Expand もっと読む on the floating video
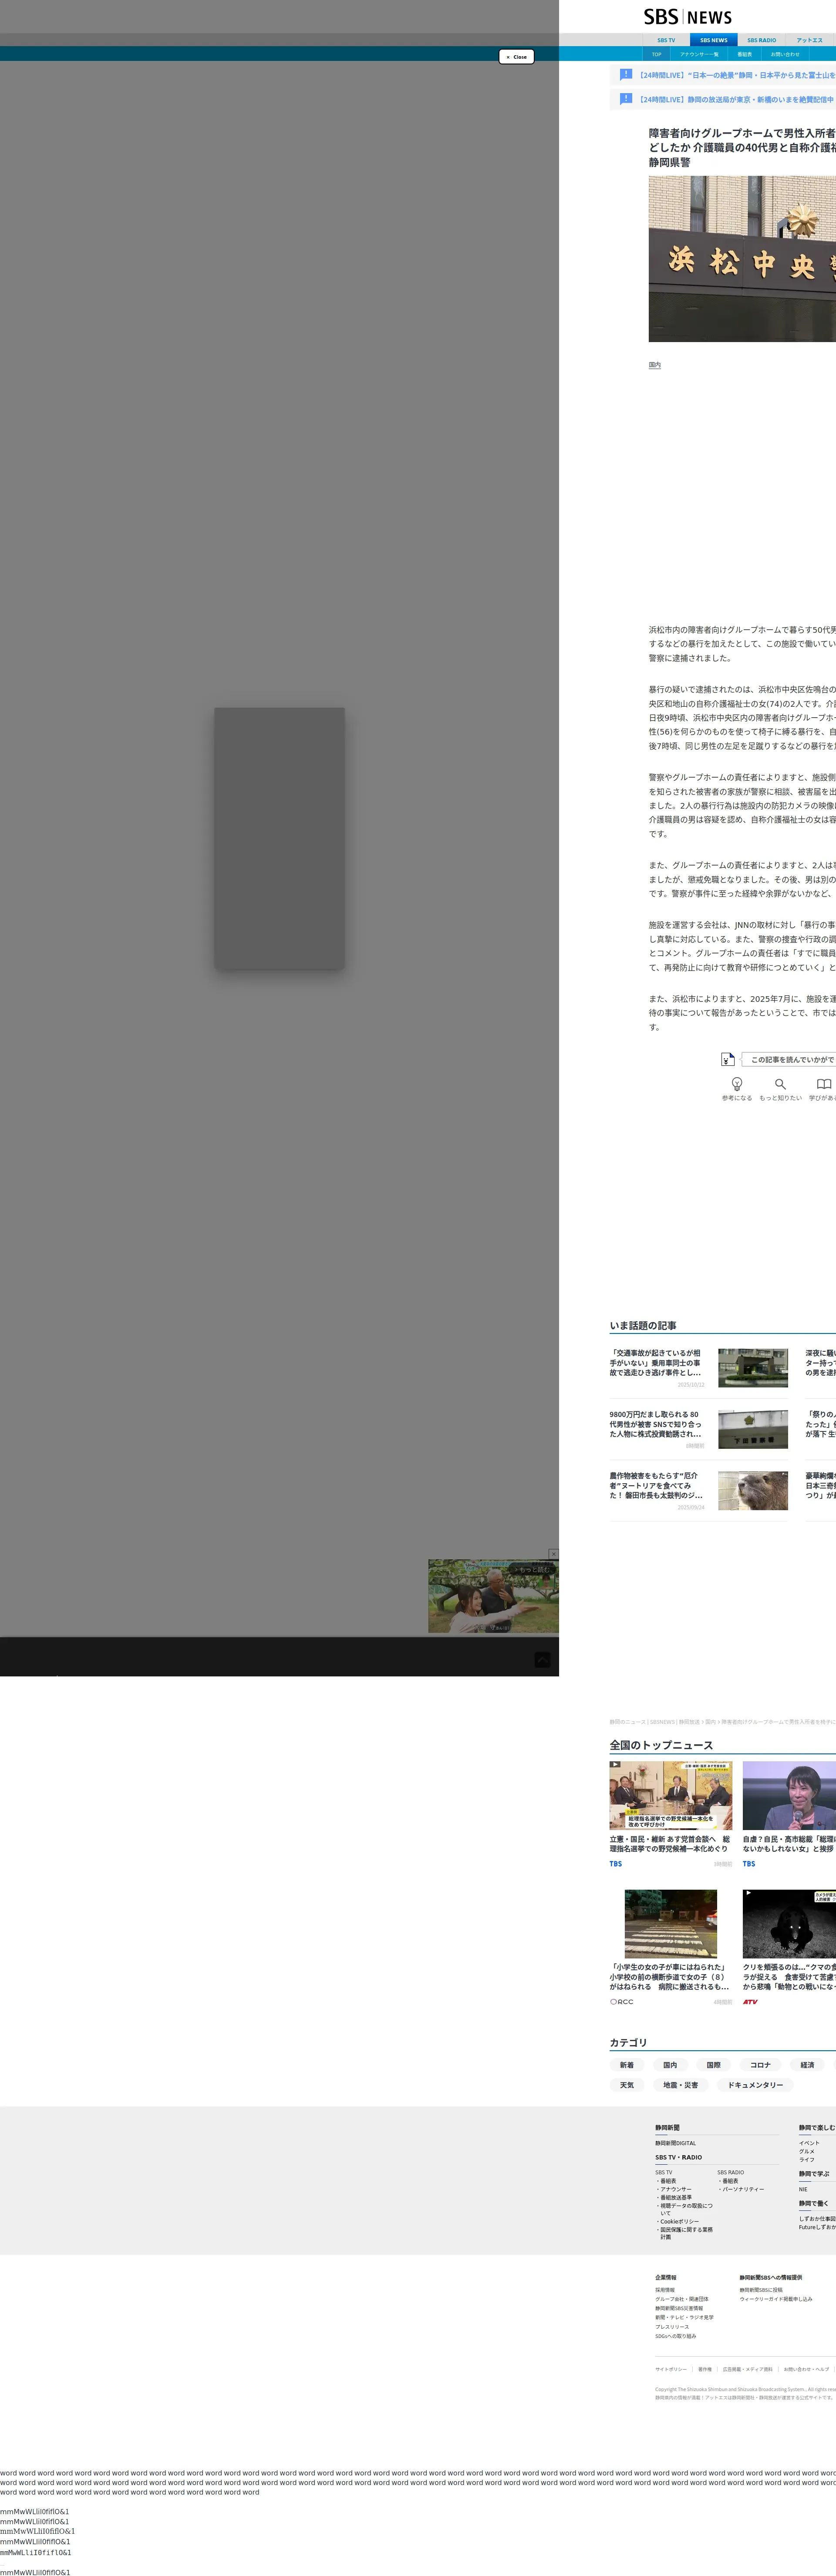This screenshot has width=836, height=2576. [x=533, y=1569]
